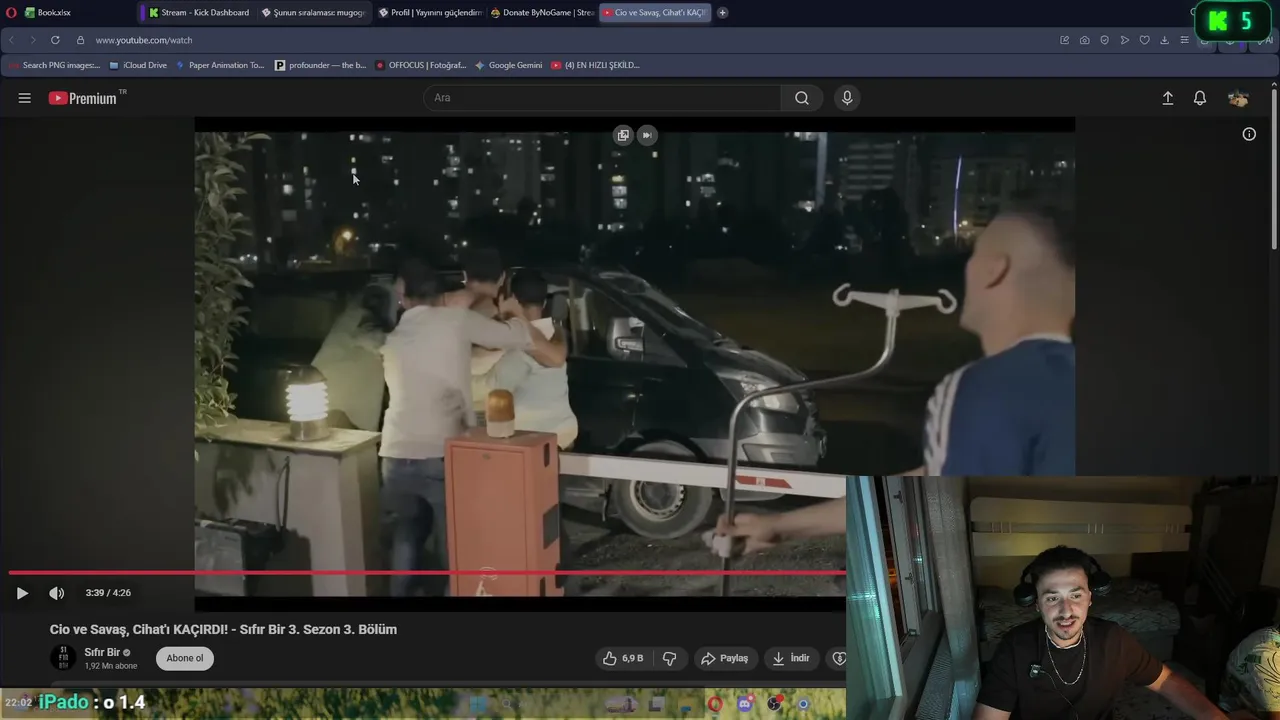Show video info card icon
Screen dimensions: 1280x720
coord(1249,134)
